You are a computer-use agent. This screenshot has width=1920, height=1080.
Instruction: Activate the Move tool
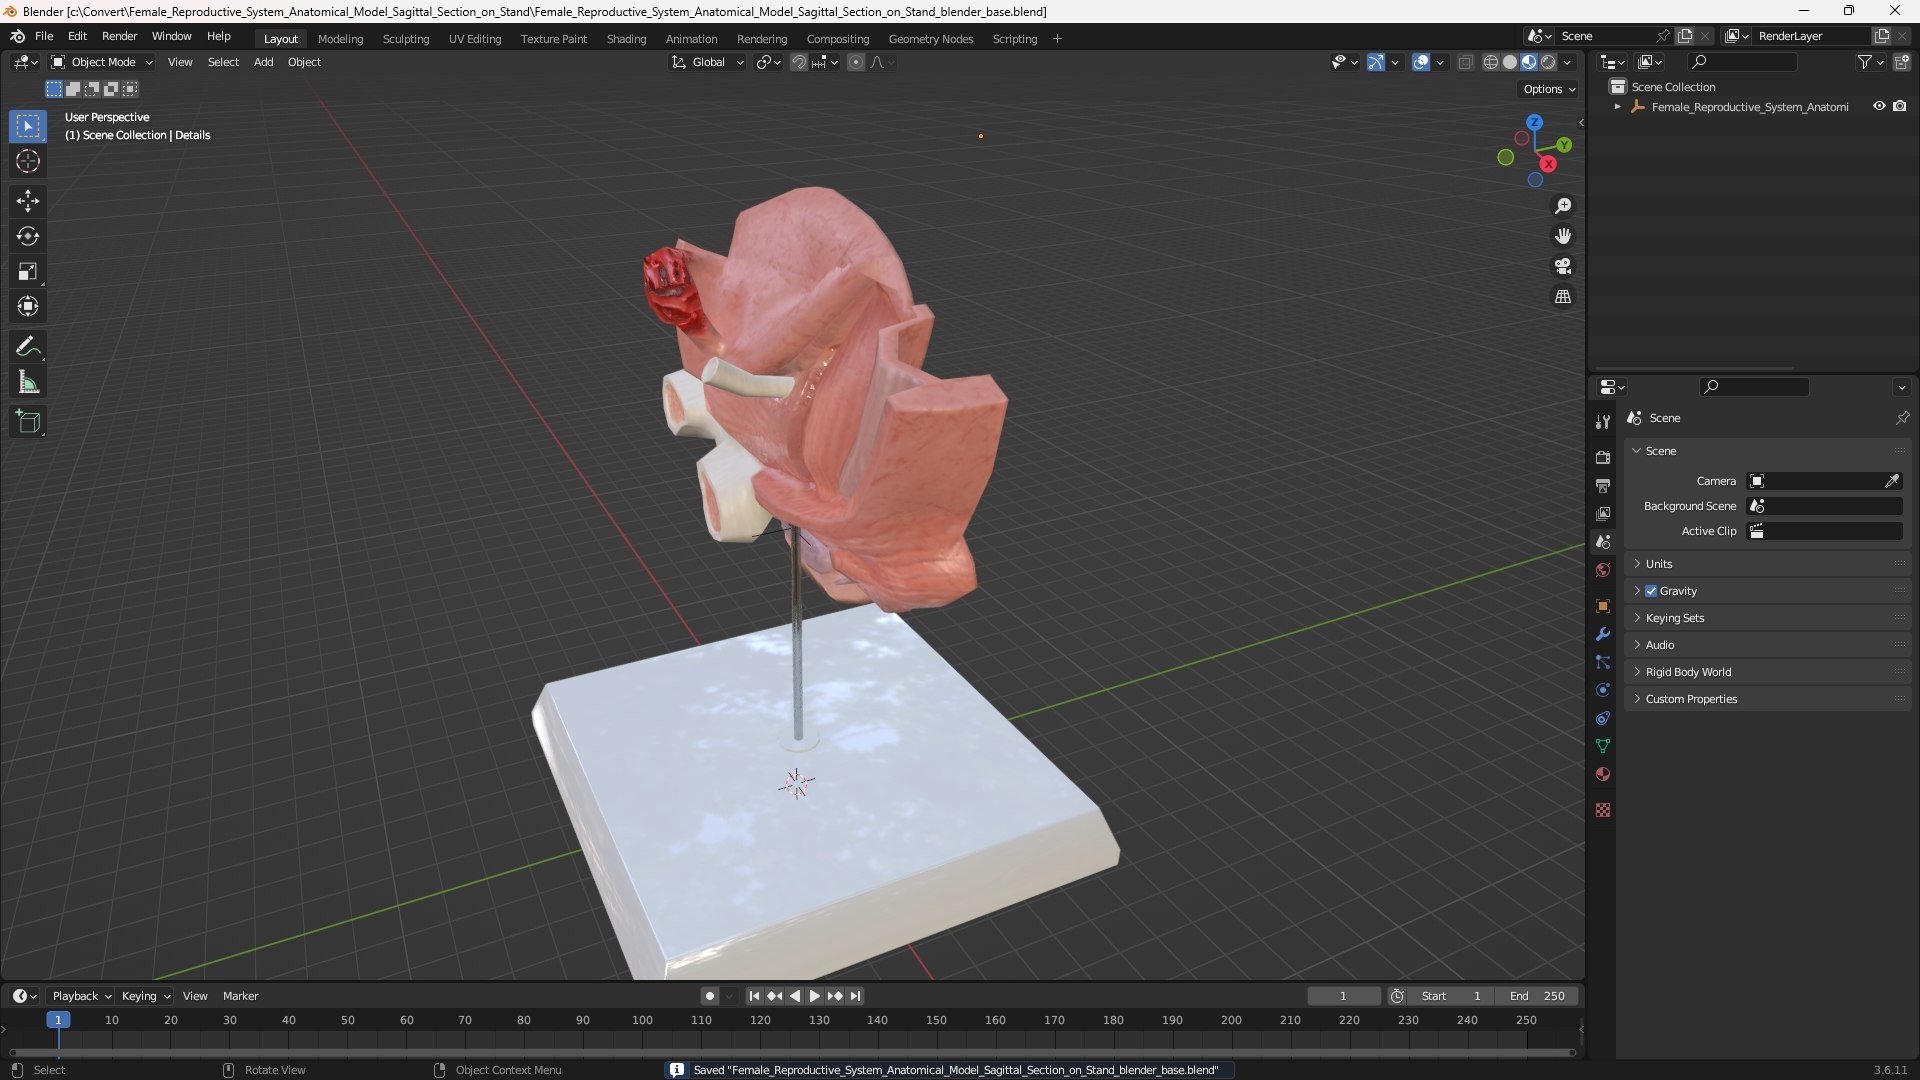pyautogui.click(x=28, y=201)
